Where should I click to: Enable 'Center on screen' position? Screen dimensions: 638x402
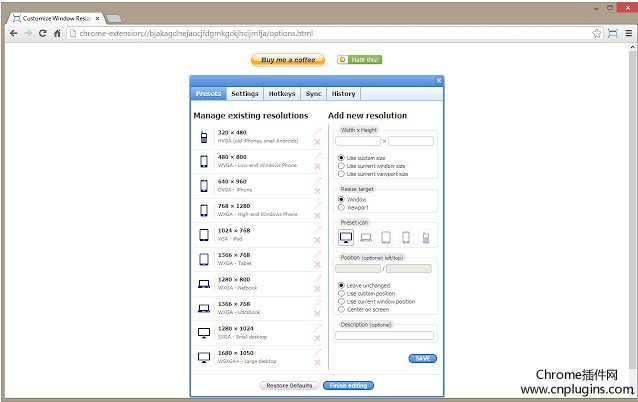[x=341, y=309]
